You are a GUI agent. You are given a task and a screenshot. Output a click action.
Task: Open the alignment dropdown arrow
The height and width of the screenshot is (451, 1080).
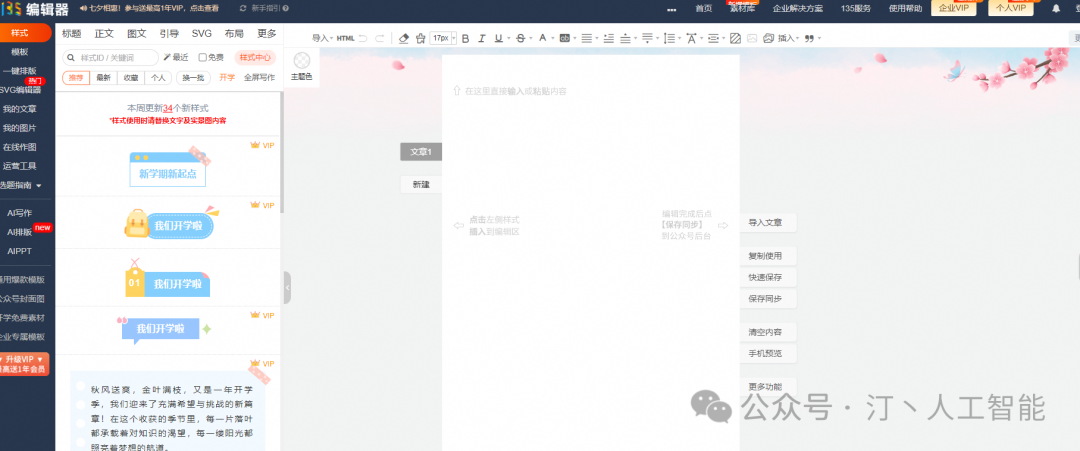pyautogui.click(x=596, y=39)
